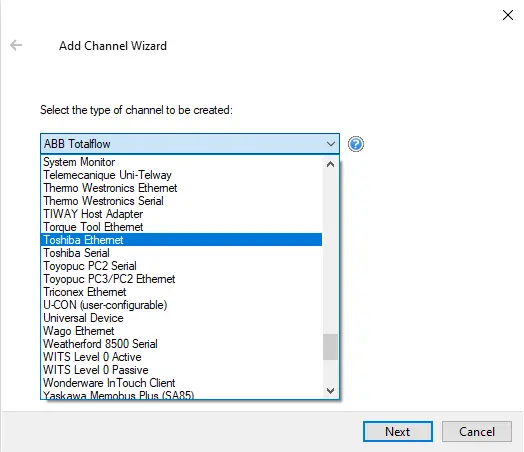Select Wonderware InTouch Client
524x452 pixels.
coord(181,383)
